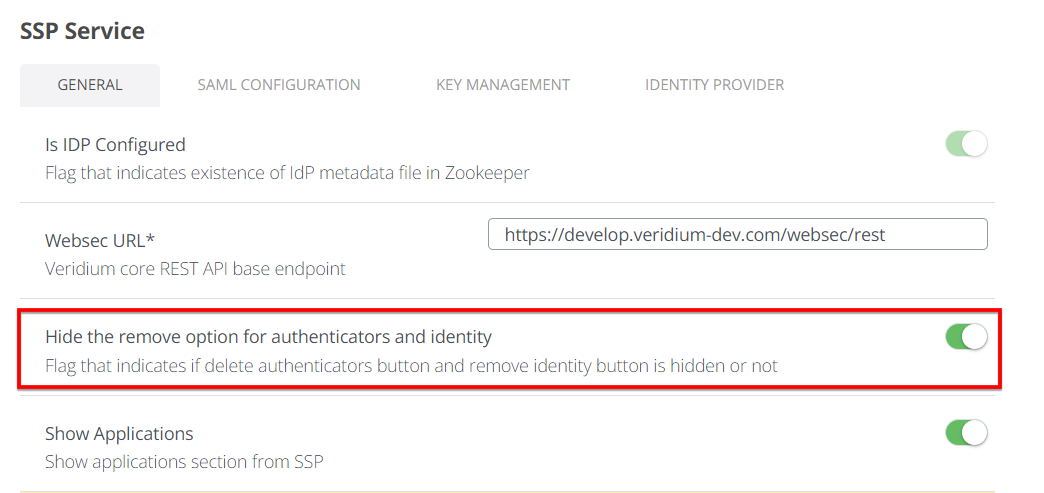Turn off the Show Applications switch
1044x493 pixels.
click(x=966, y=432)
